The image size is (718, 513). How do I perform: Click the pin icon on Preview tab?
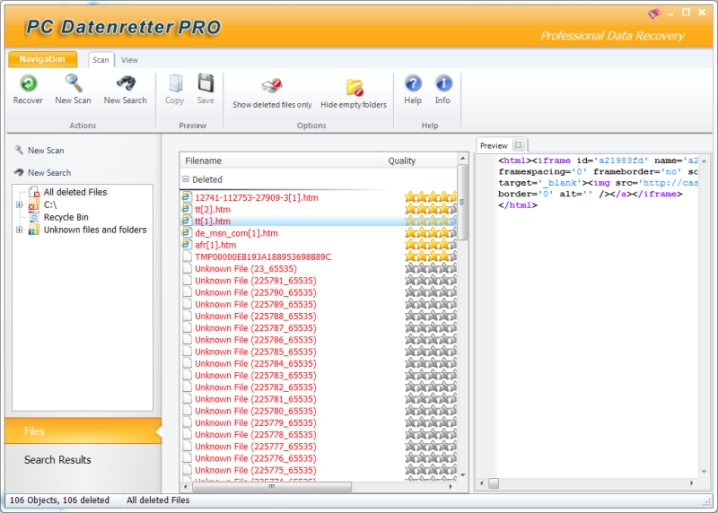[519, 146]
